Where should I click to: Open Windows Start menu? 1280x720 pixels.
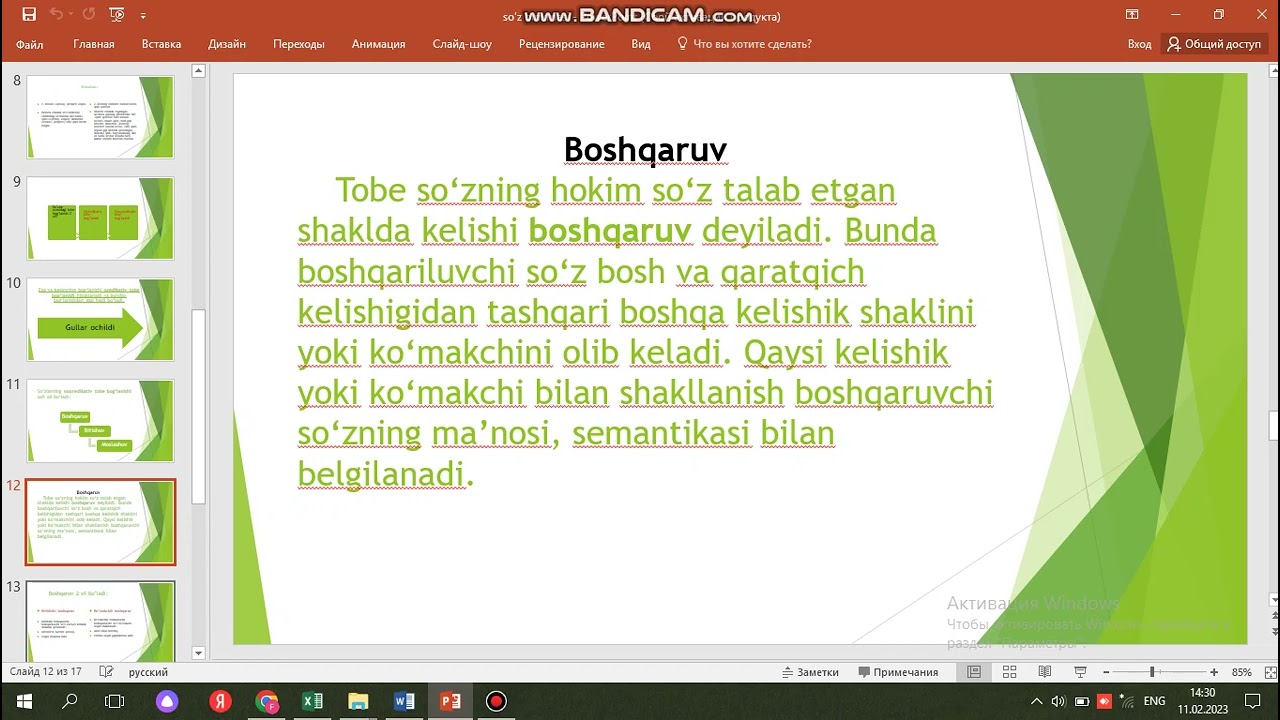24,701
